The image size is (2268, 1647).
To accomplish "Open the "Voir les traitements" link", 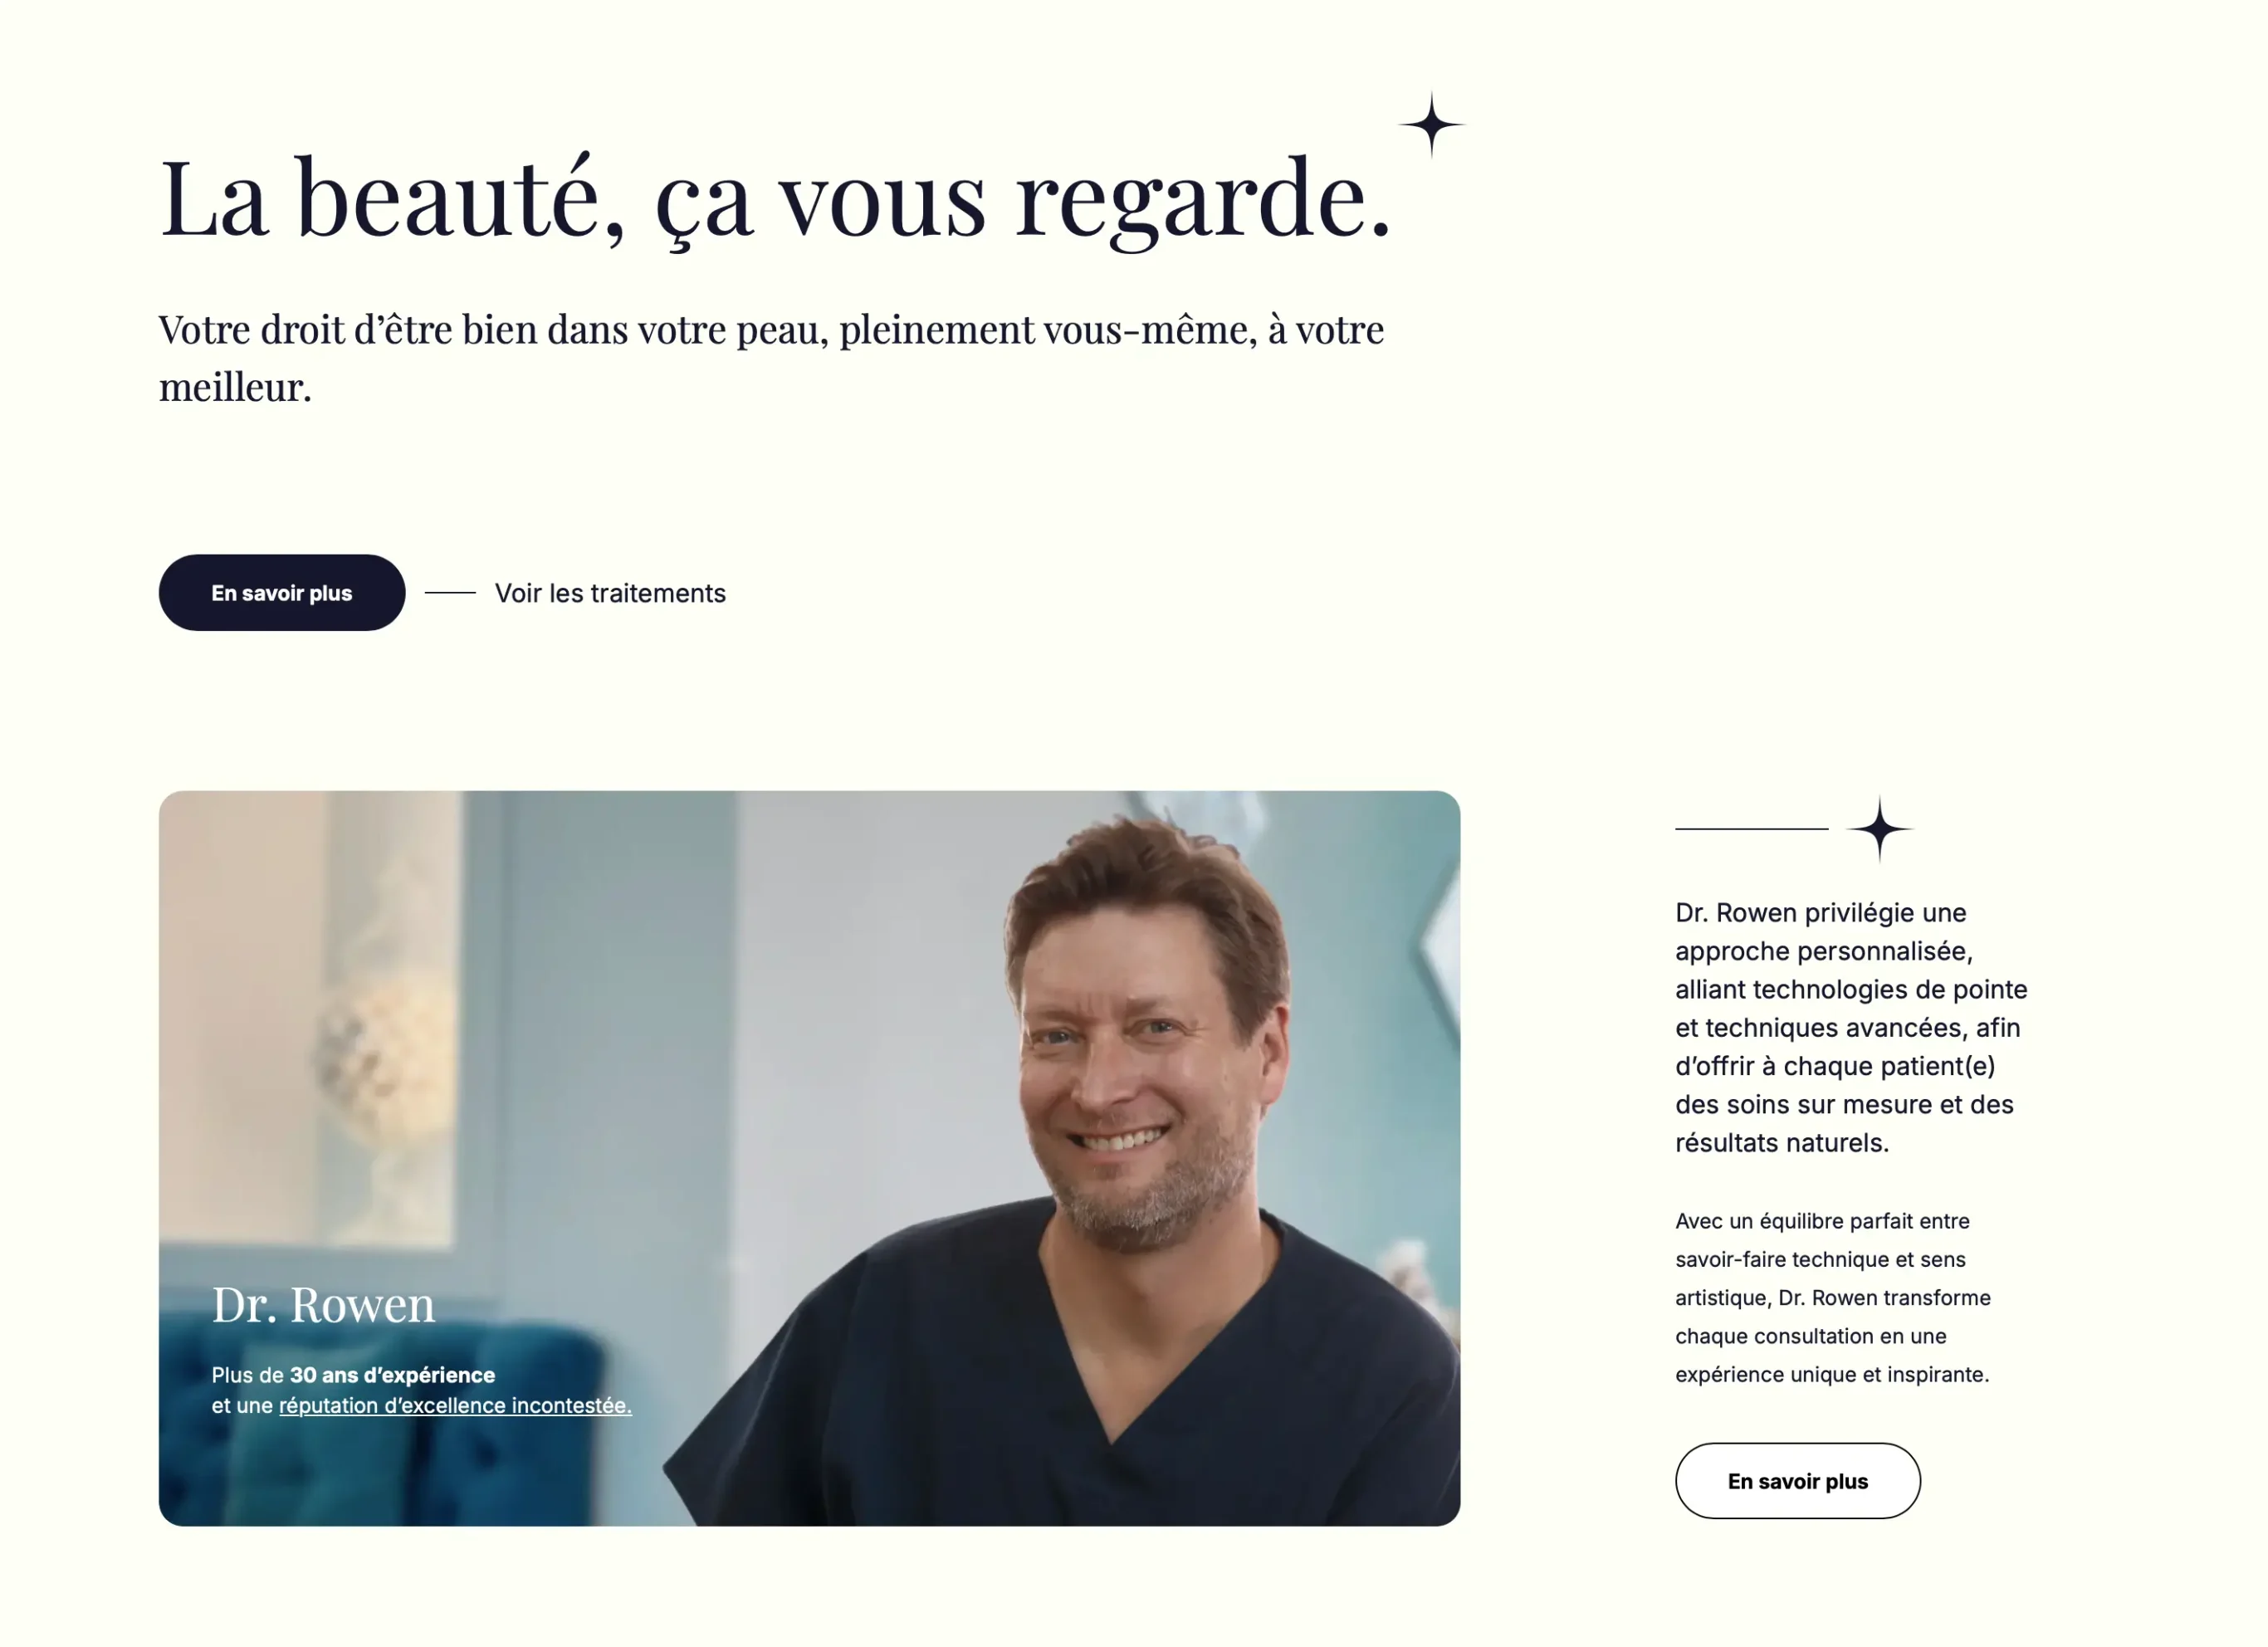I will point(610,593).
